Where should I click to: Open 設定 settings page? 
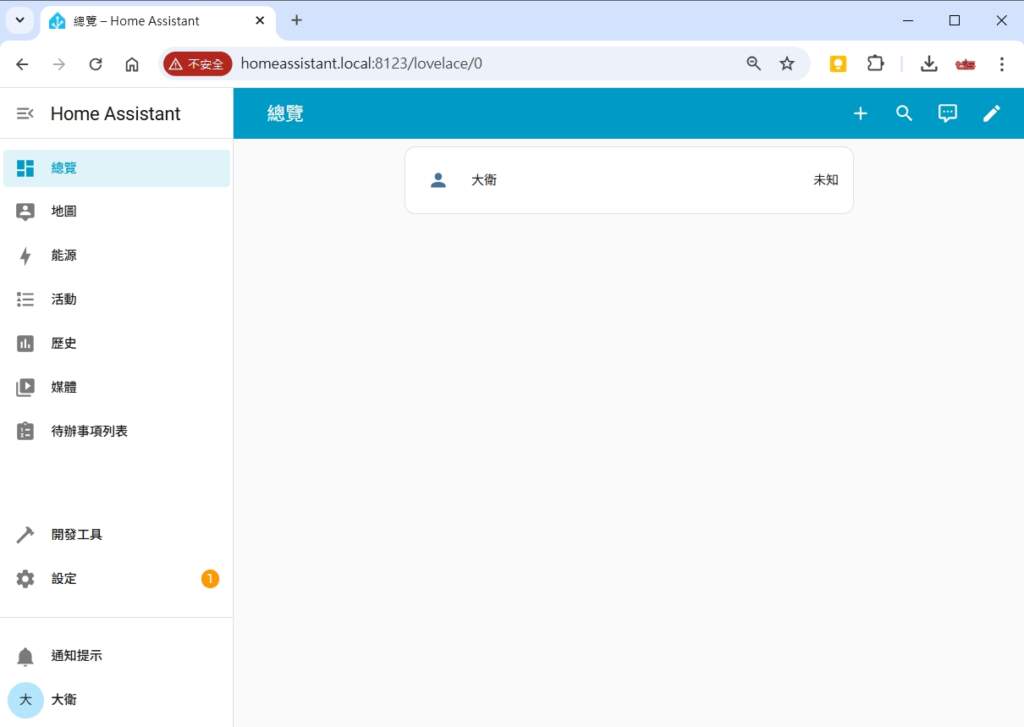pyautogui.click(x=64, y=579)
